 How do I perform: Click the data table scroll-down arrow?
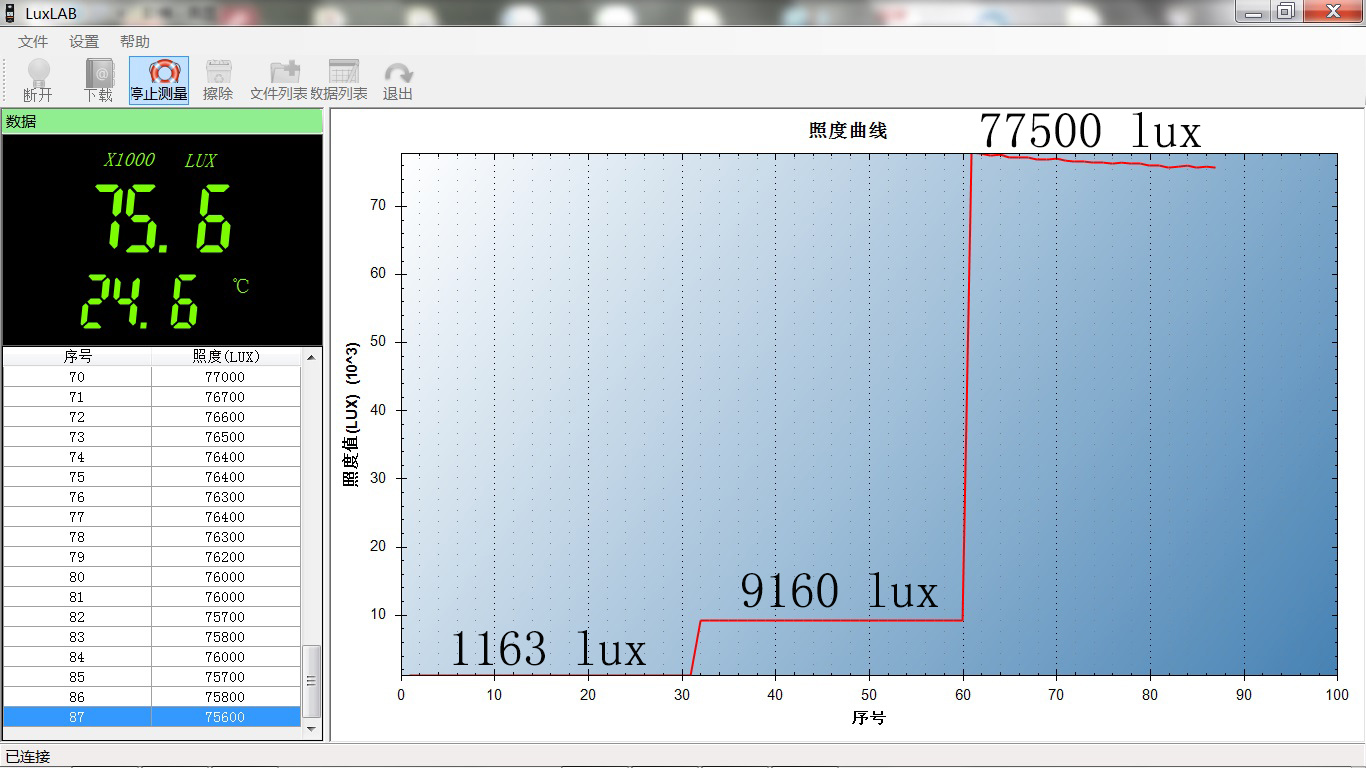312,729
